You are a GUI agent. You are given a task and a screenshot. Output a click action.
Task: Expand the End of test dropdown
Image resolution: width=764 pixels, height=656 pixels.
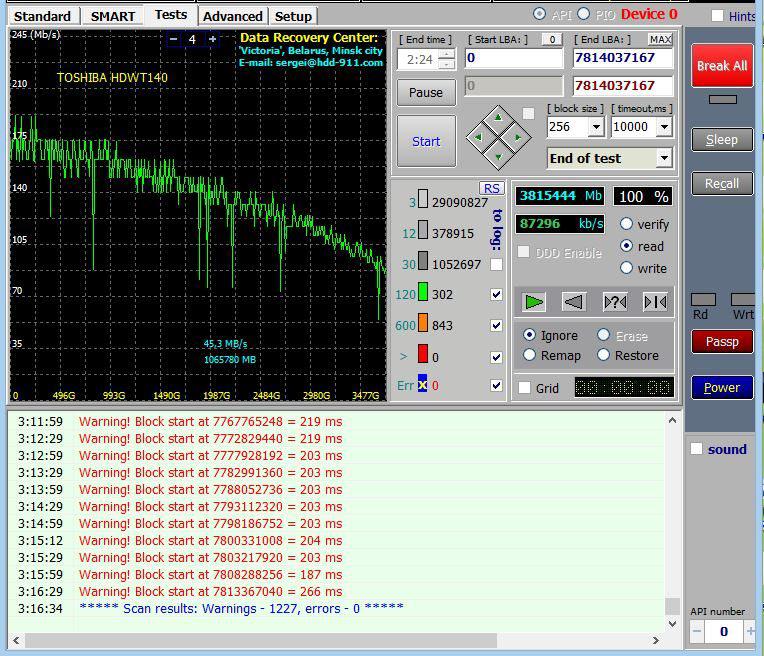point(664,158)
